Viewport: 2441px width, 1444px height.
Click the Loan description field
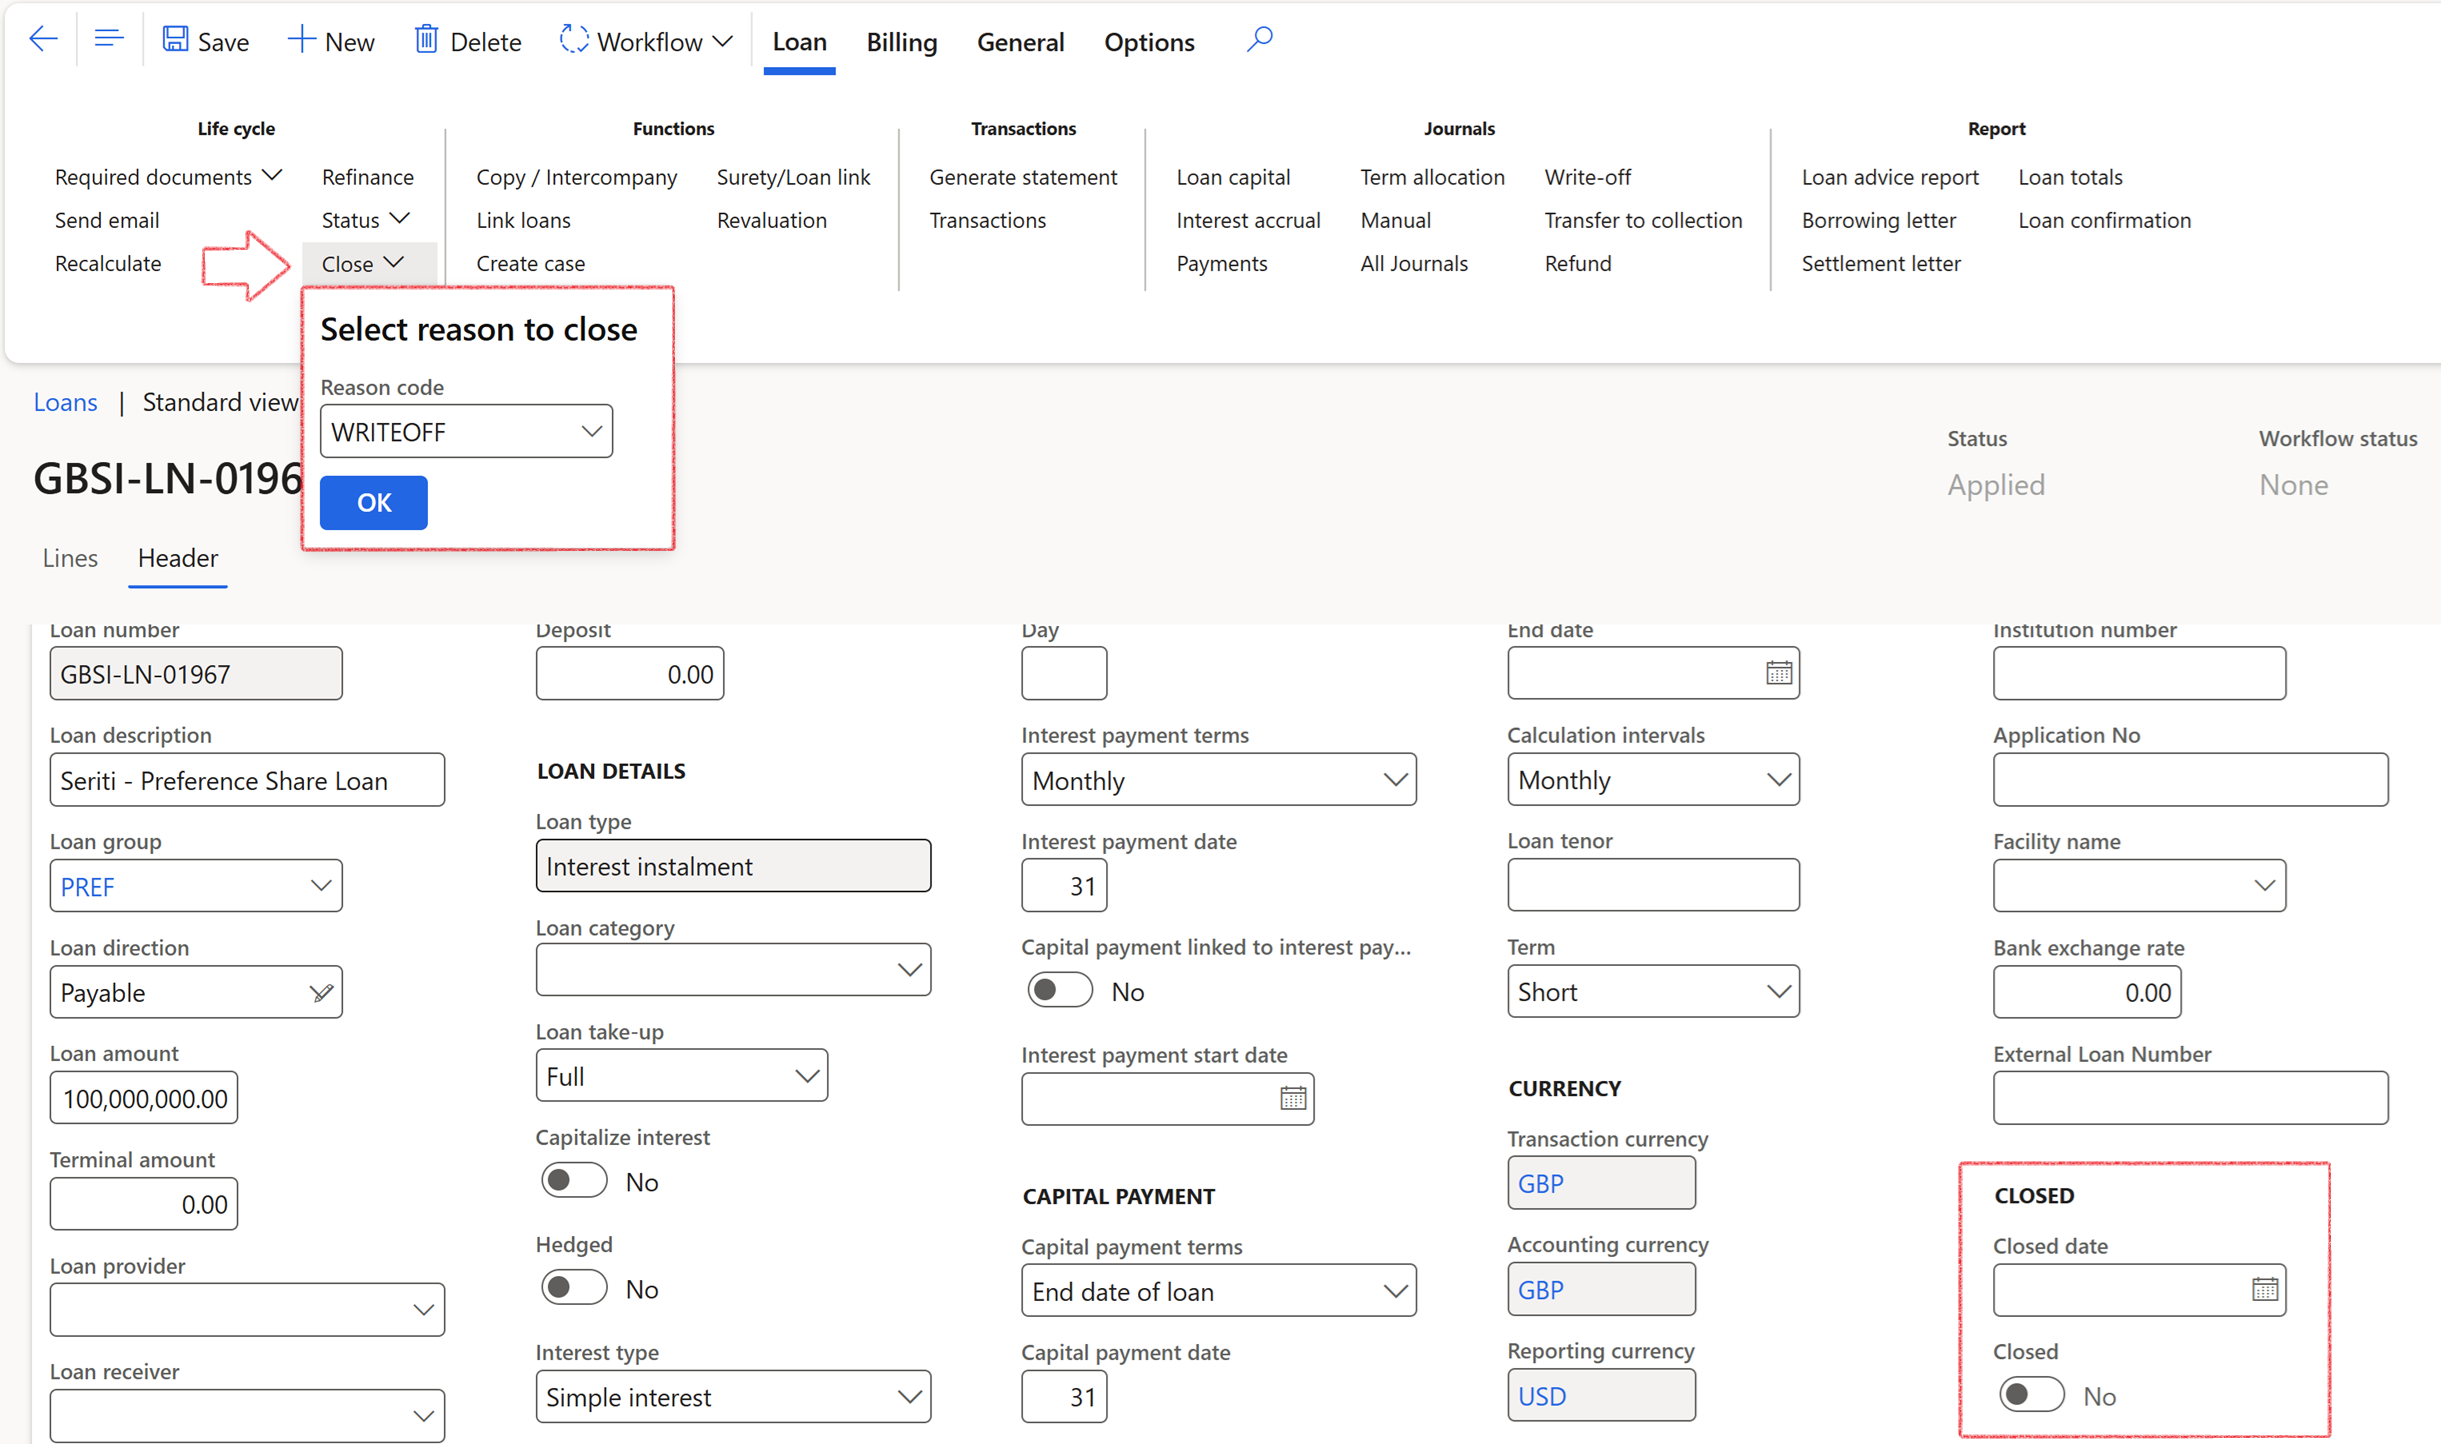tap(247, 780)
